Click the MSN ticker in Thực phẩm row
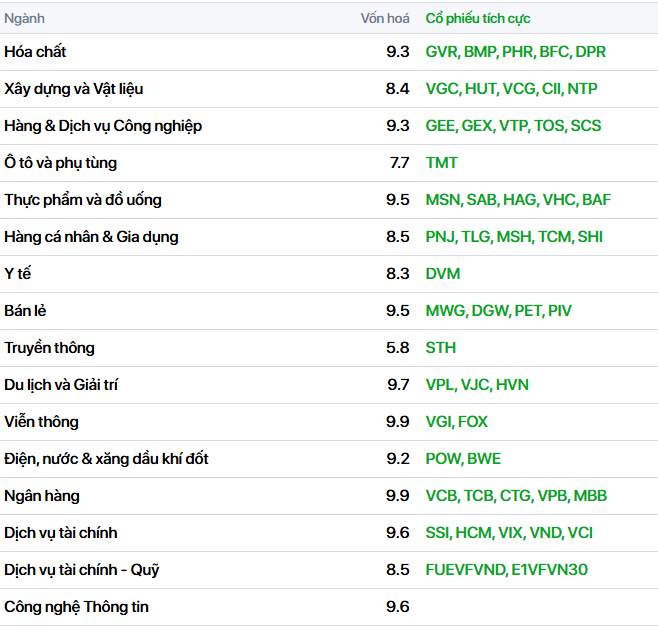Image resolution: width=658 pixels, height=626 pixels. (443, 200)
